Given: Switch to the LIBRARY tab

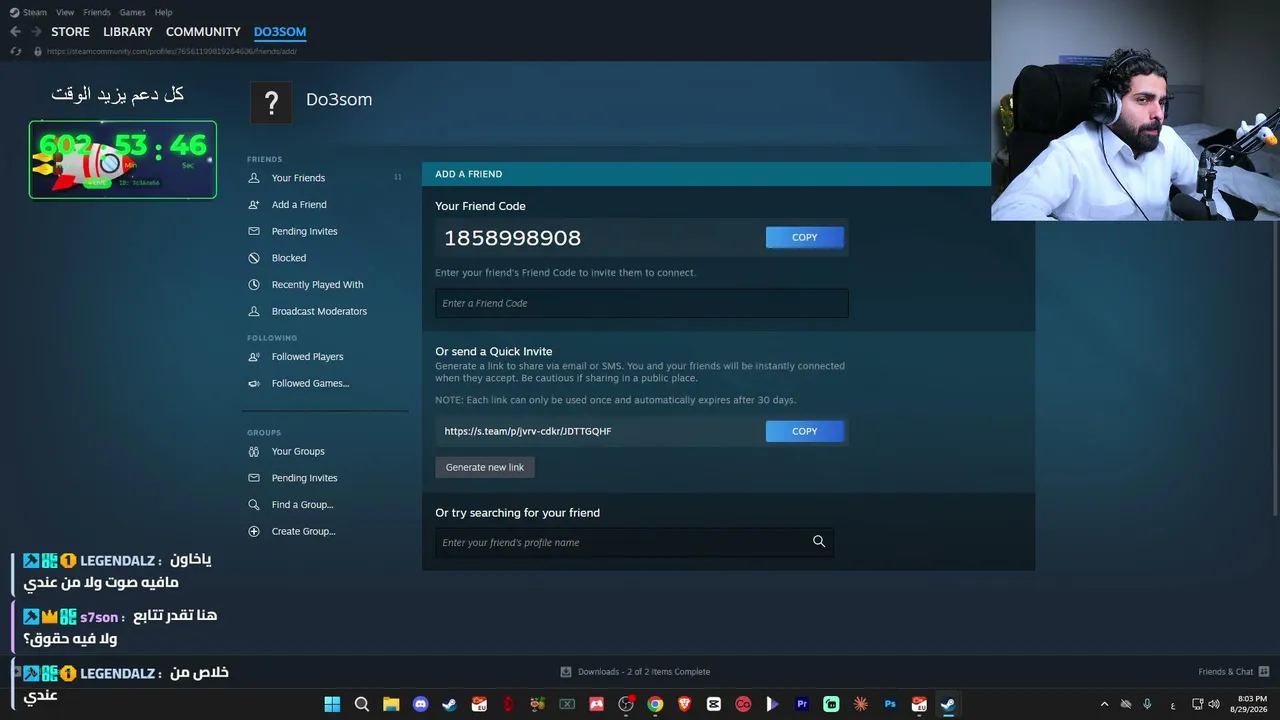Looking at the screenshot, I should (128, 32).
